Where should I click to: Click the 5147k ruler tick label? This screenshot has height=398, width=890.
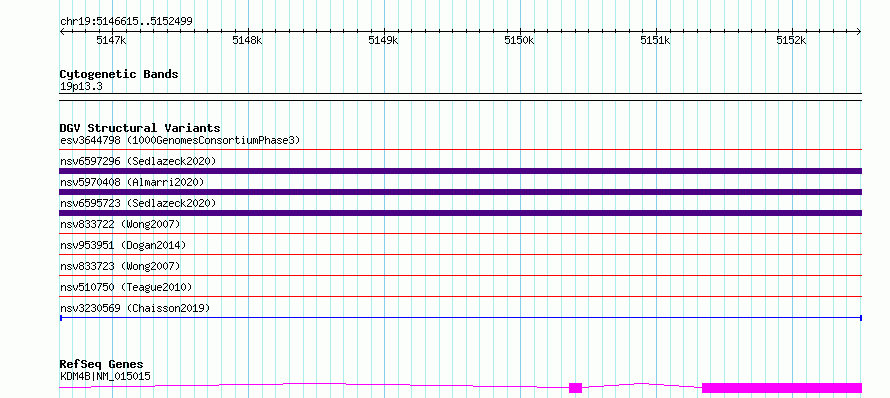click(x=111, y=40)
